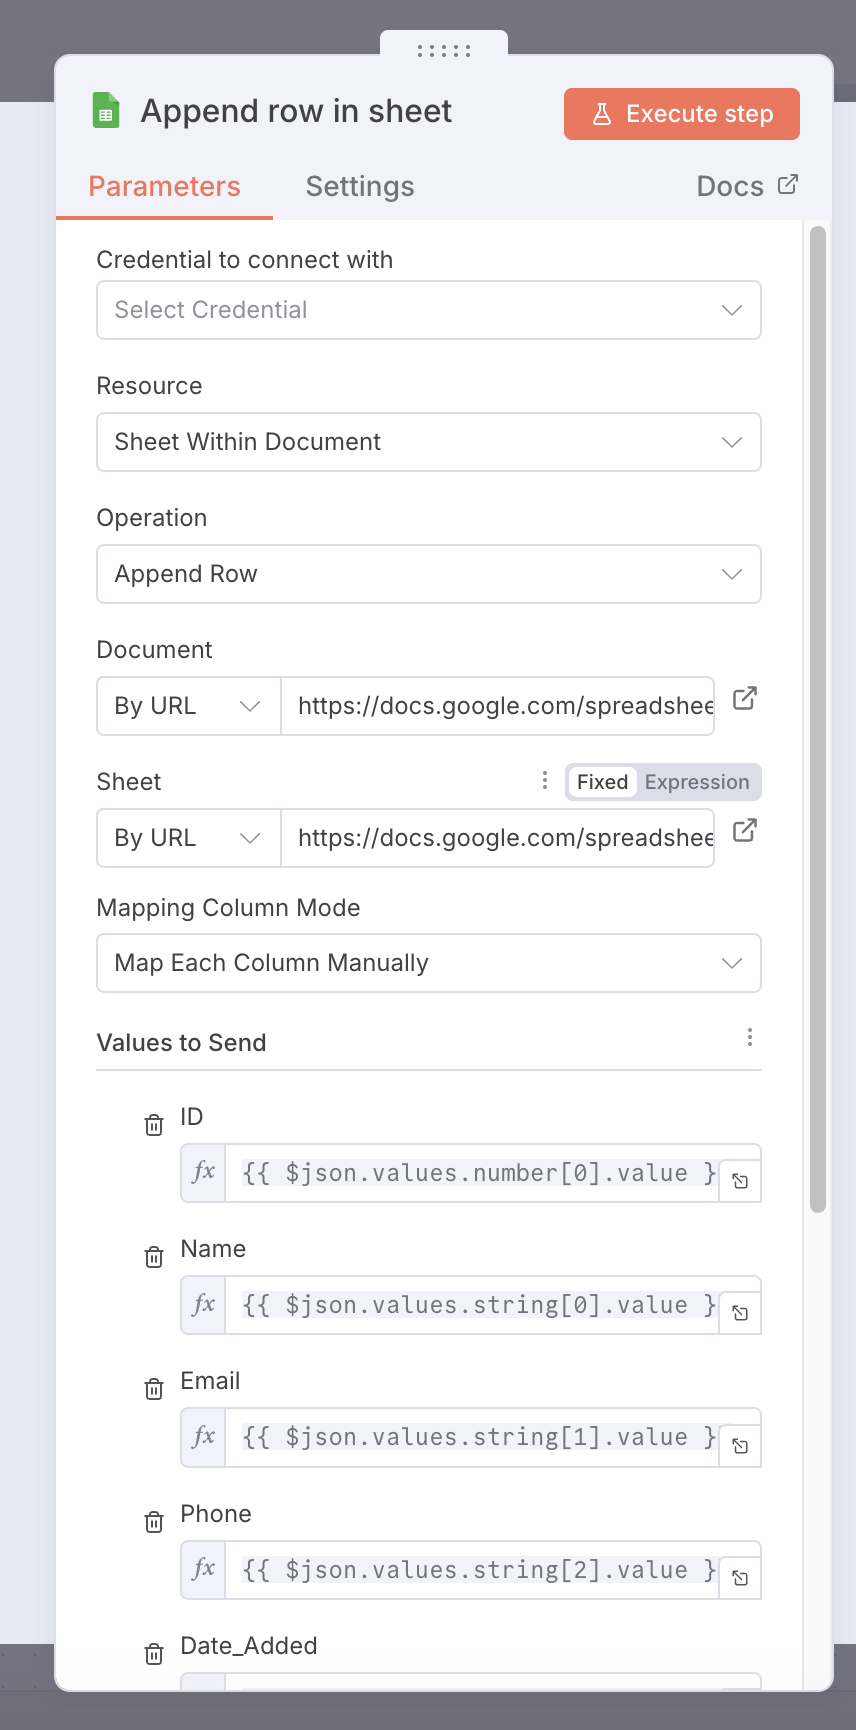The image size is (856, 1730).
Task: Open Document URL in new tab icon
Action: tap(744, 698)
